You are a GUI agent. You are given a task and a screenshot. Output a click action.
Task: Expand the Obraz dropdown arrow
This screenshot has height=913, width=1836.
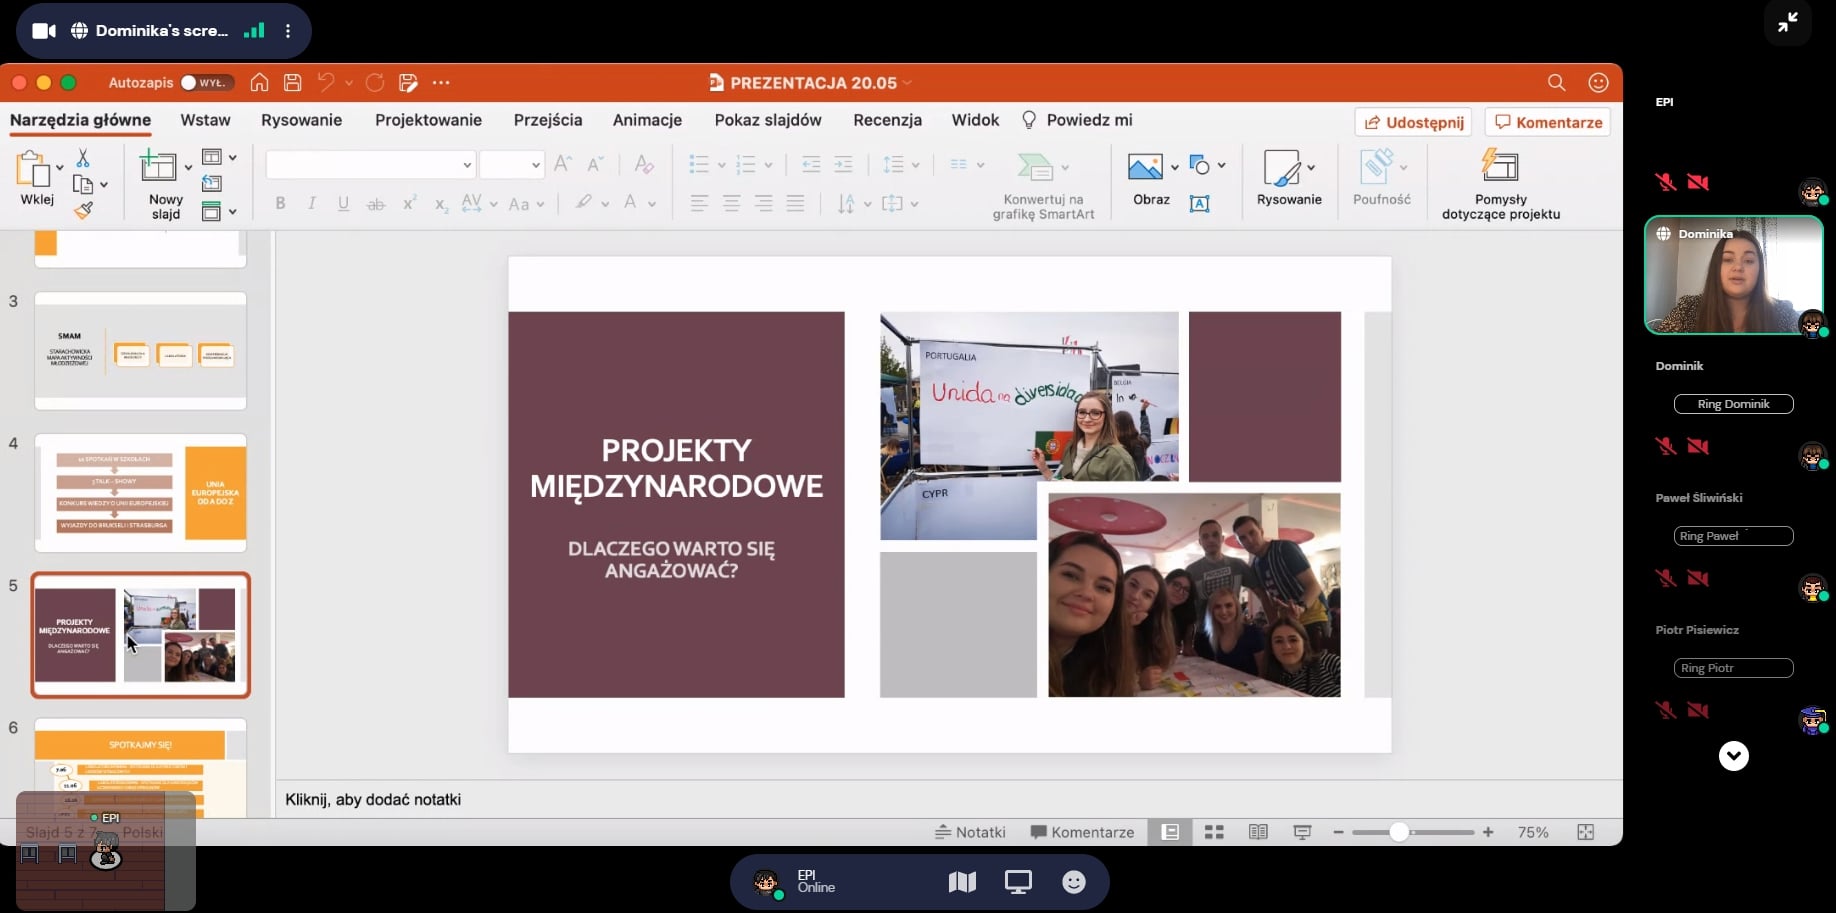tap(1174, 167)
